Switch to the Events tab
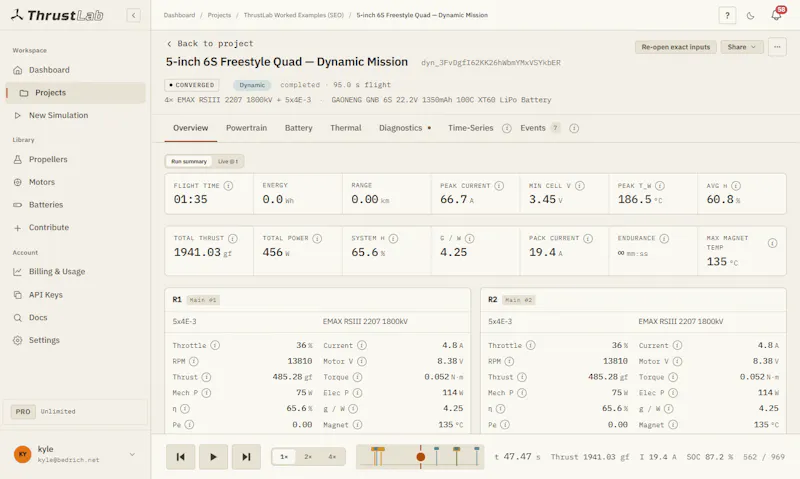The height and width of the screenshot is (479, 800). click(x=539, y=128)
